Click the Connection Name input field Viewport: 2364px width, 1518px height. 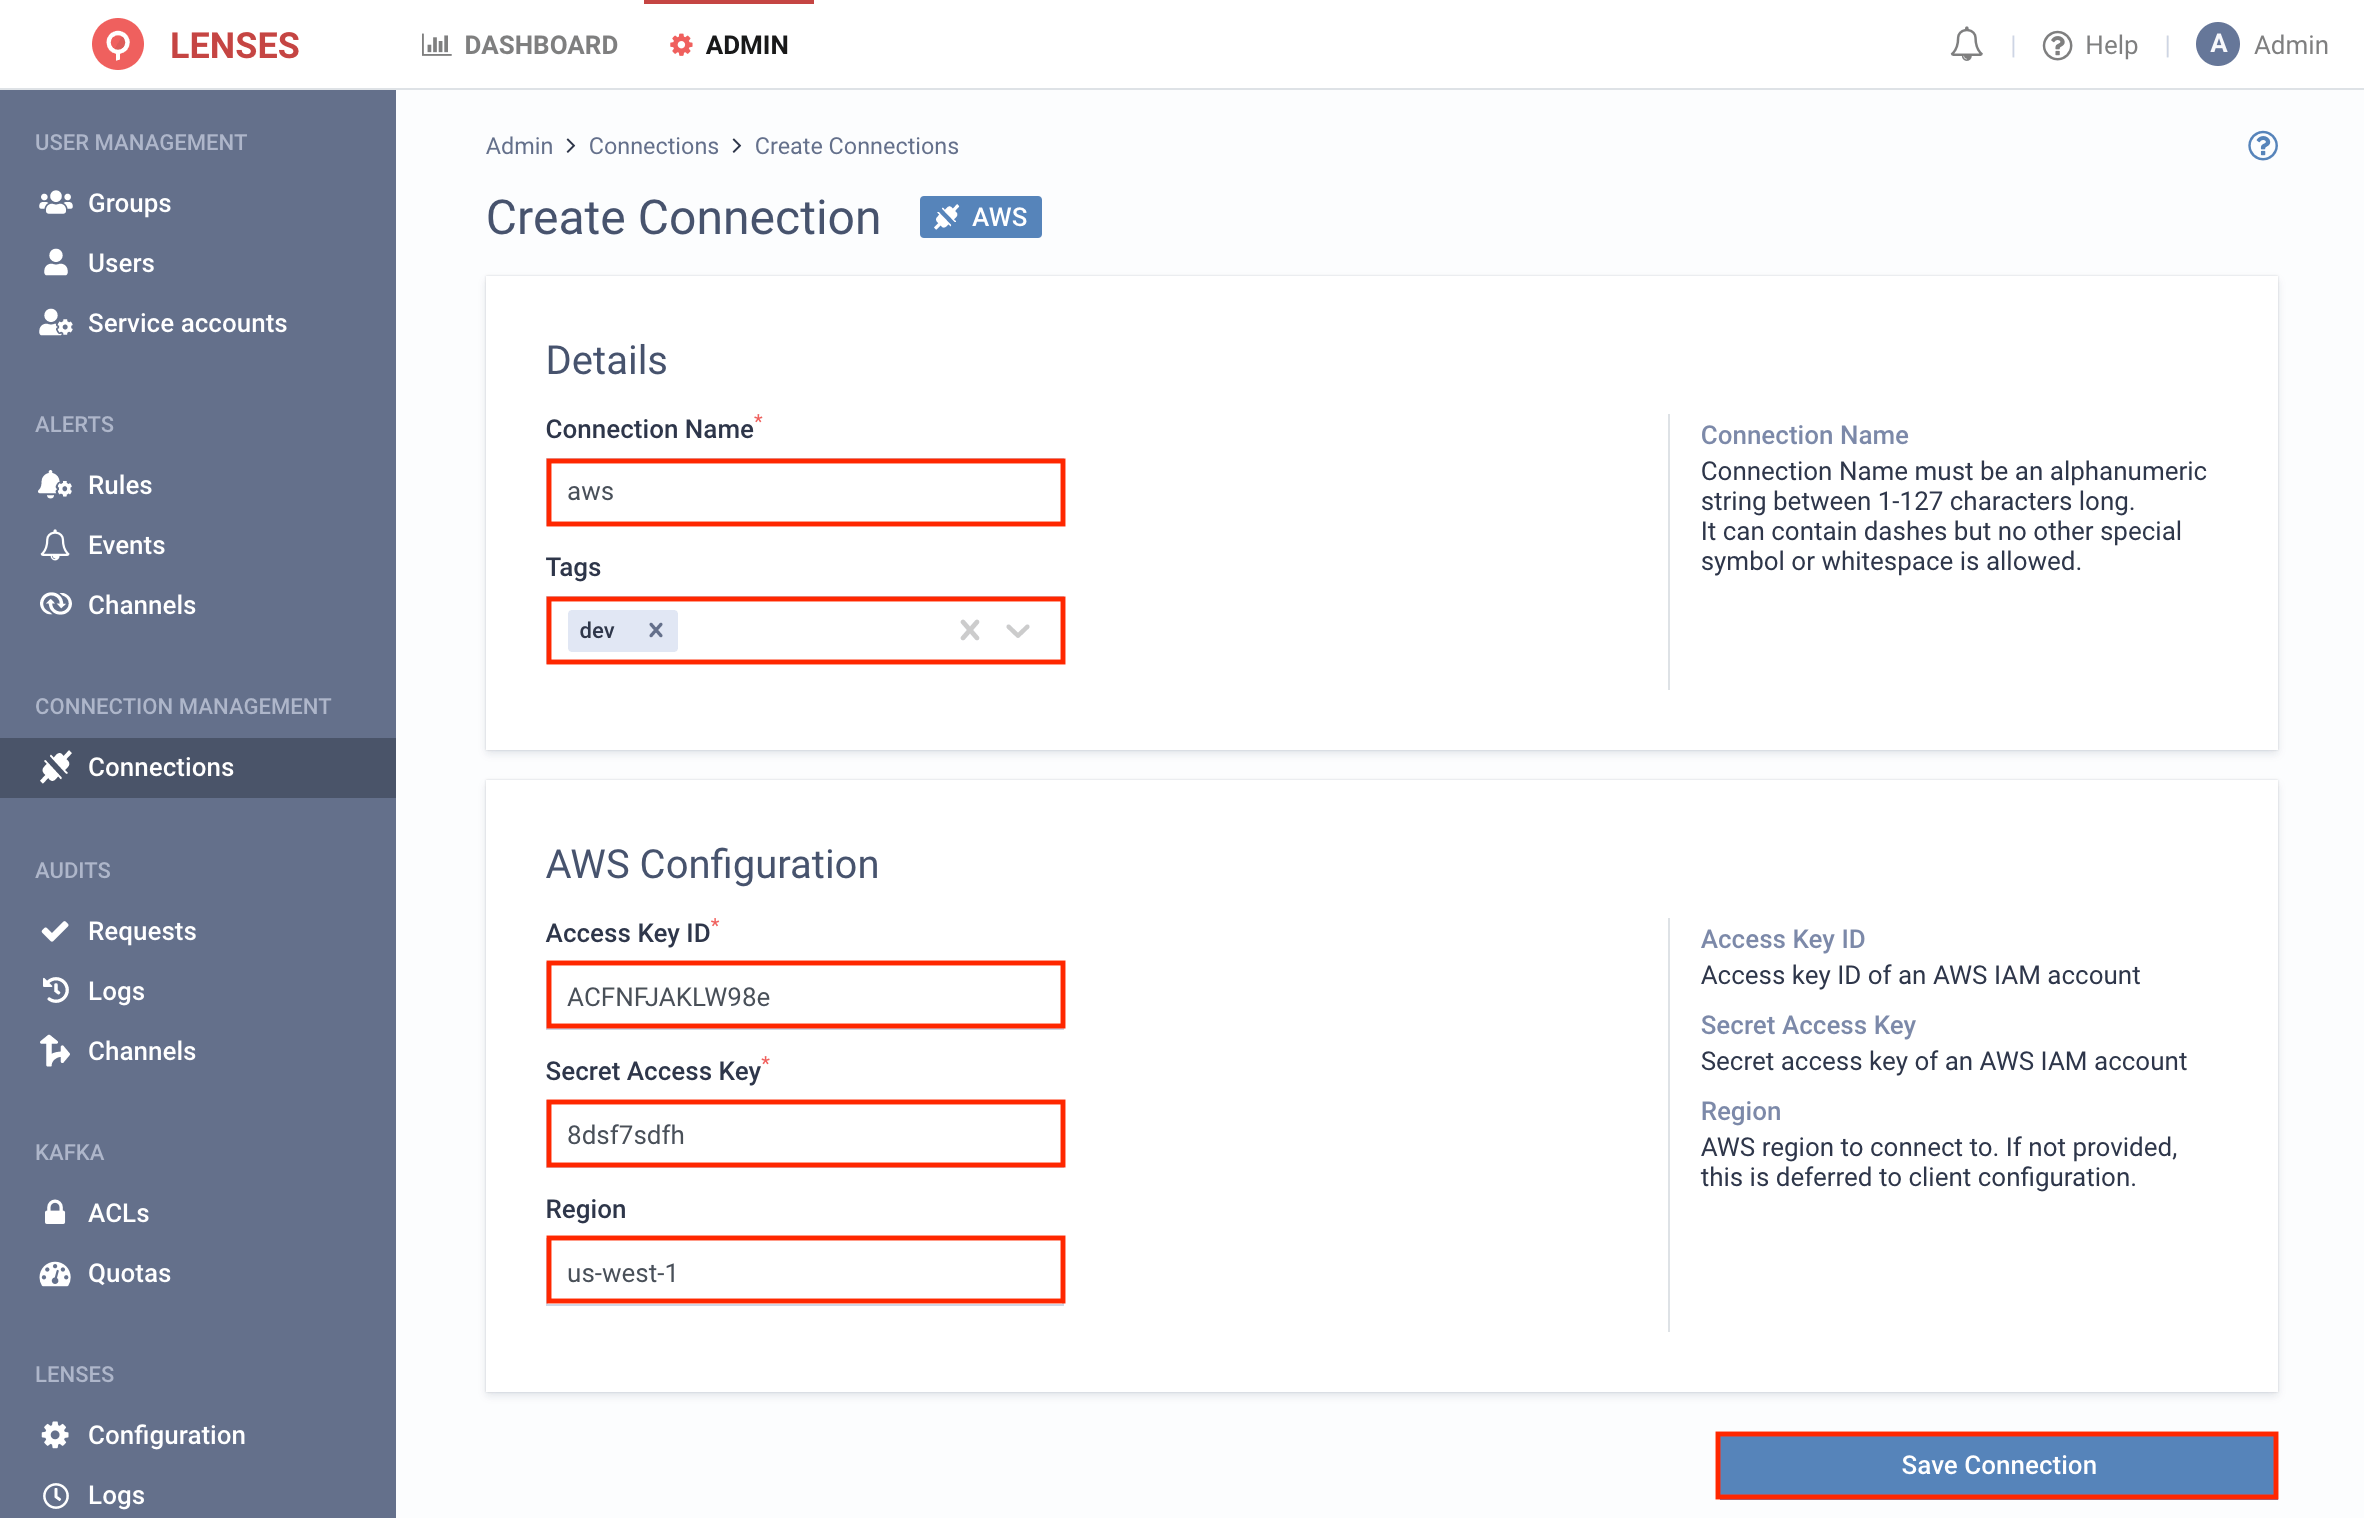[x=805, y=491]
